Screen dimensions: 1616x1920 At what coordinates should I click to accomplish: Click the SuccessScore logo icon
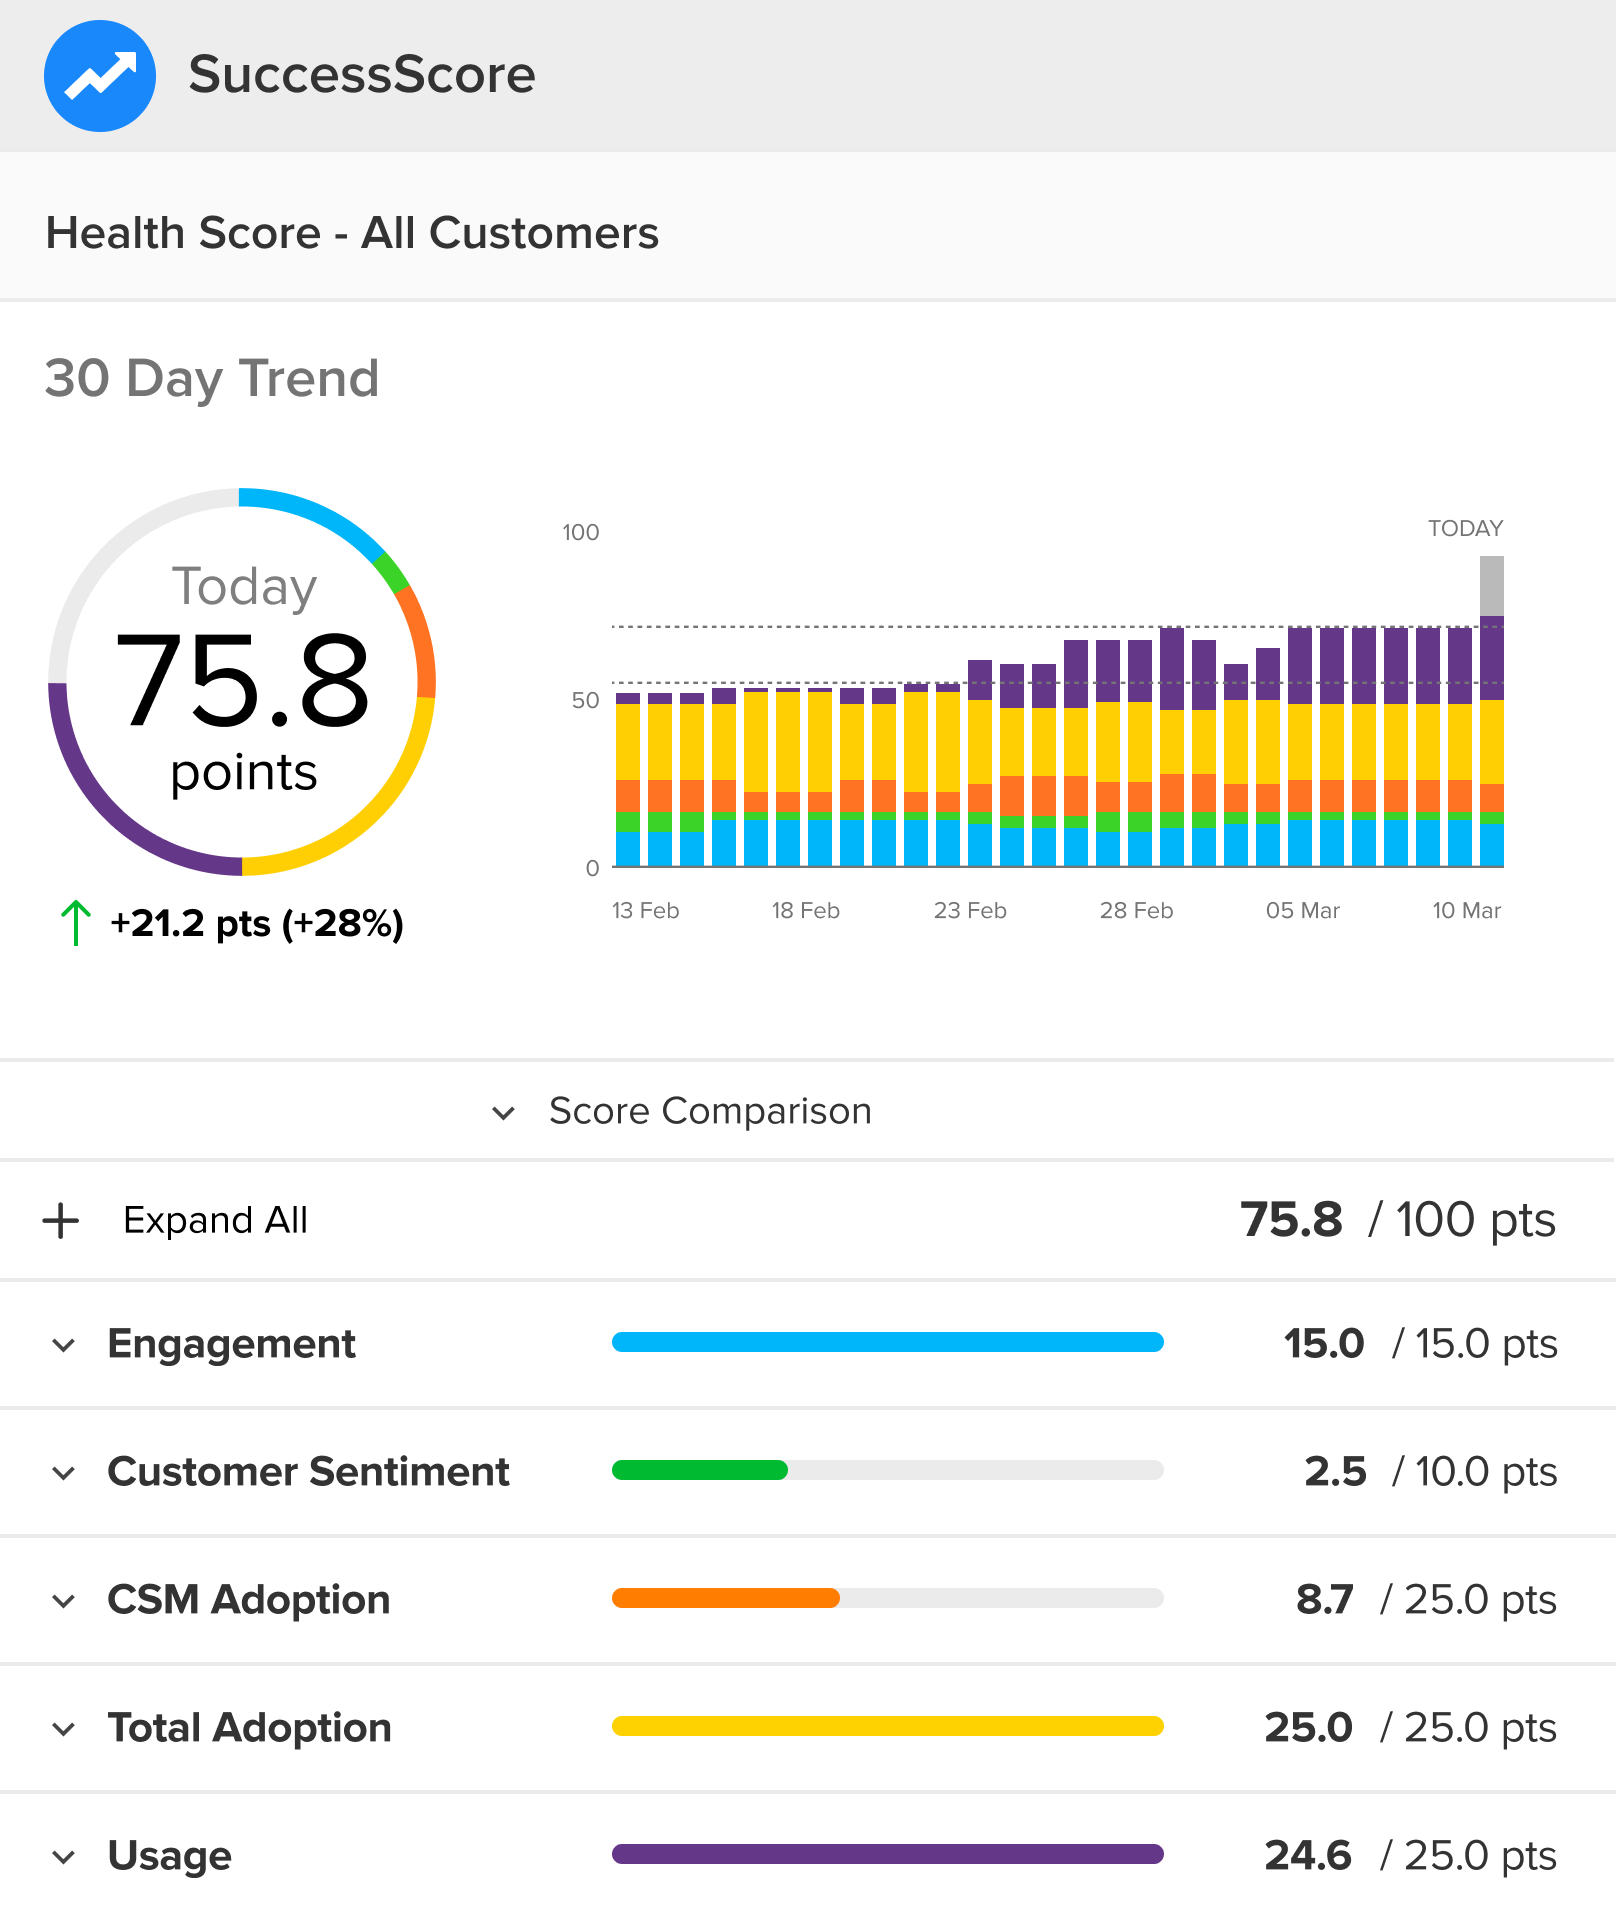tap(100, 75)
